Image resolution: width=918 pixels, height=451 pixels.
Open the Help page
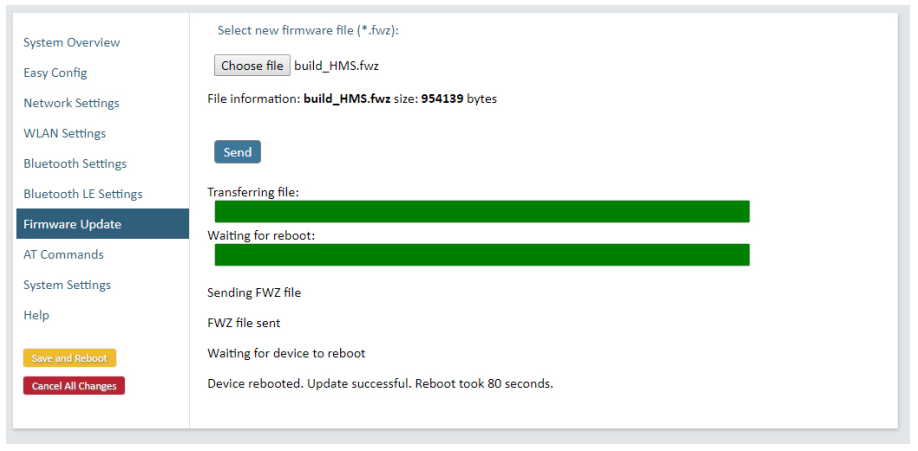tap(36, 315)
